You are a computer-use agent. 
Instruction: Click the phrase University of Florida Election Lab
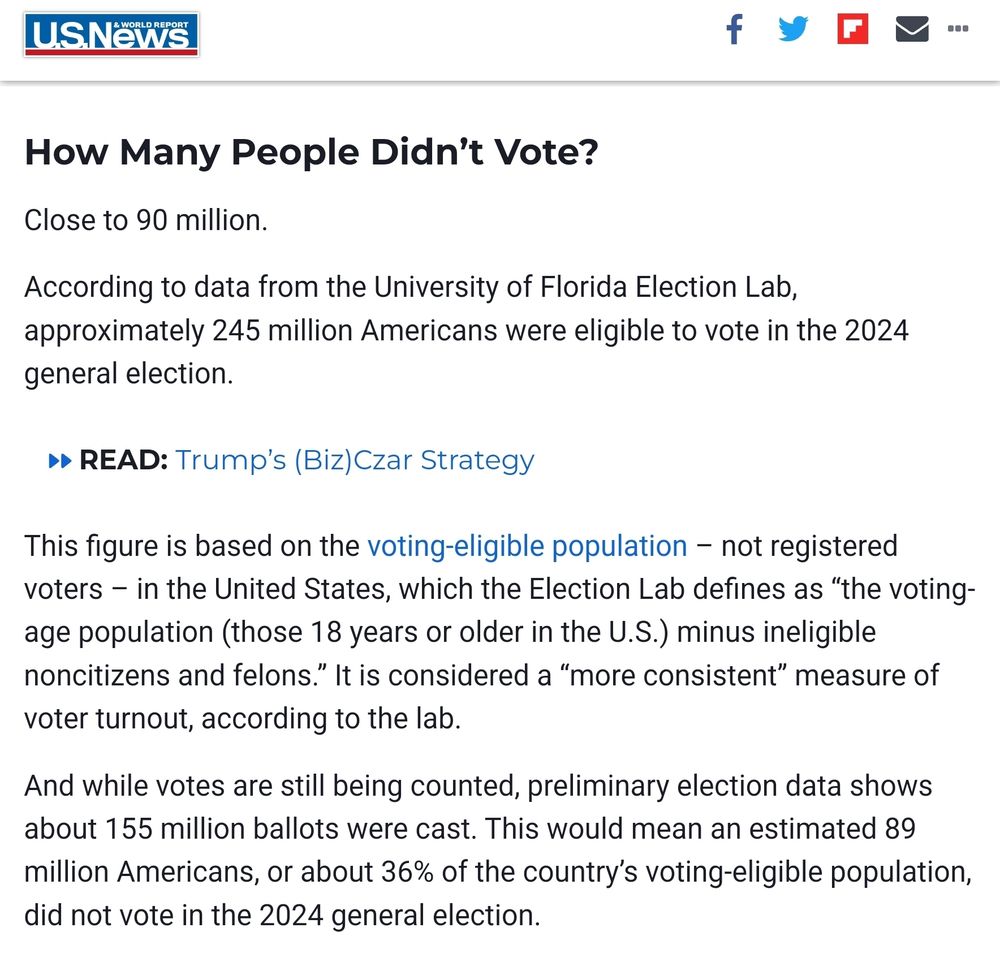(x=585, y=287)
